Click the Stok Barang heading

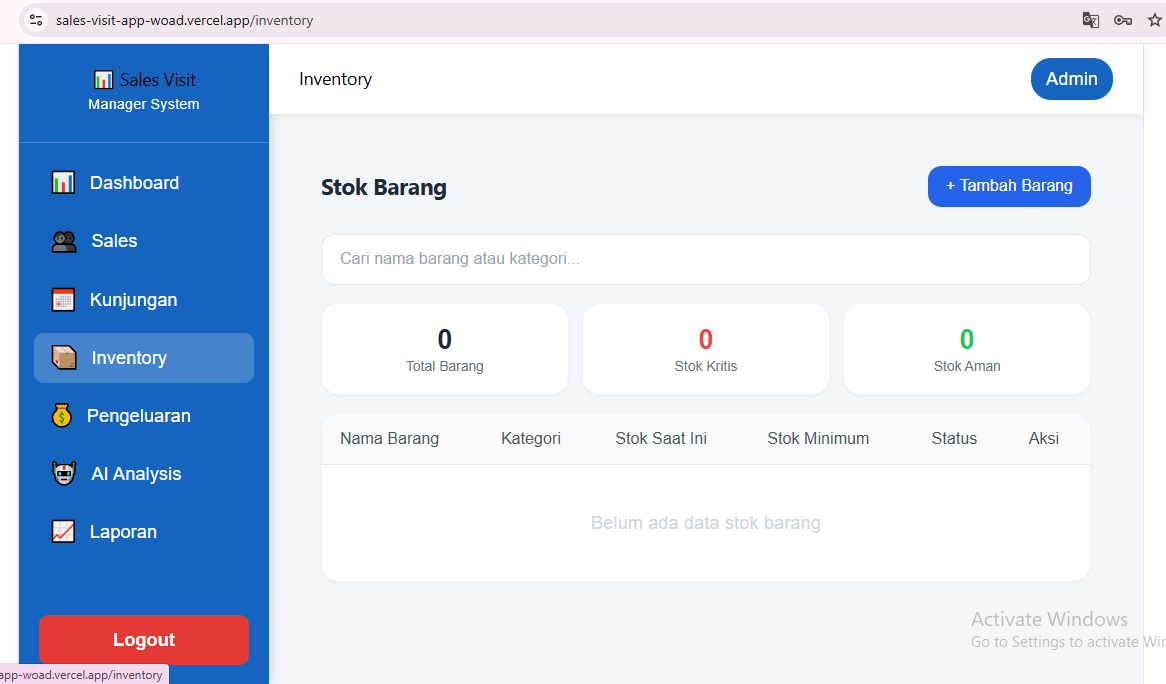384,187
